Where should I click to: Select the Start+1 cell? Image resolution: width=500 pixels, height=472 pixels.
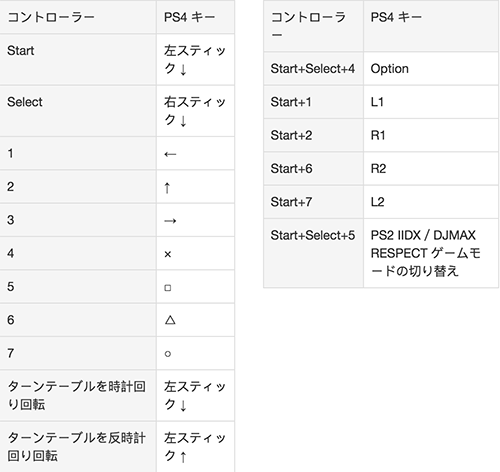click(x=313, y=102)
